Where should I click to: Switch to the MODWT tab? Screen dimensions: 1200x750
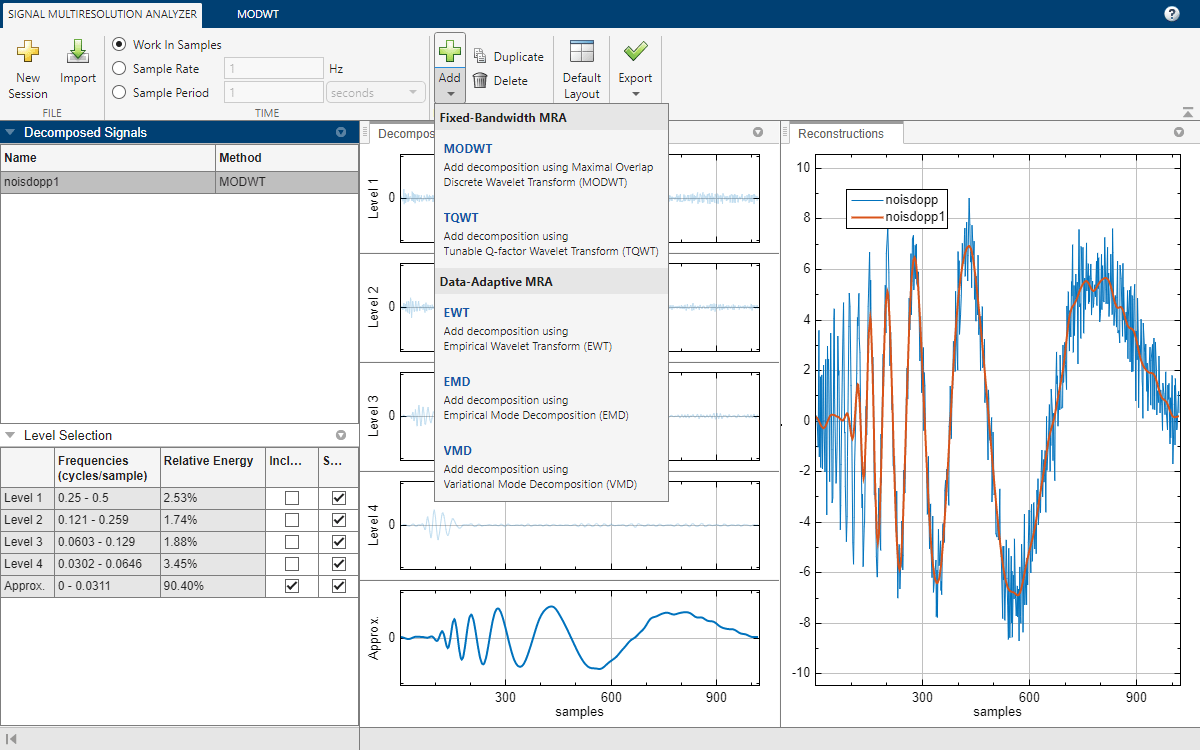pyautogui.click(x=257, y=15)
